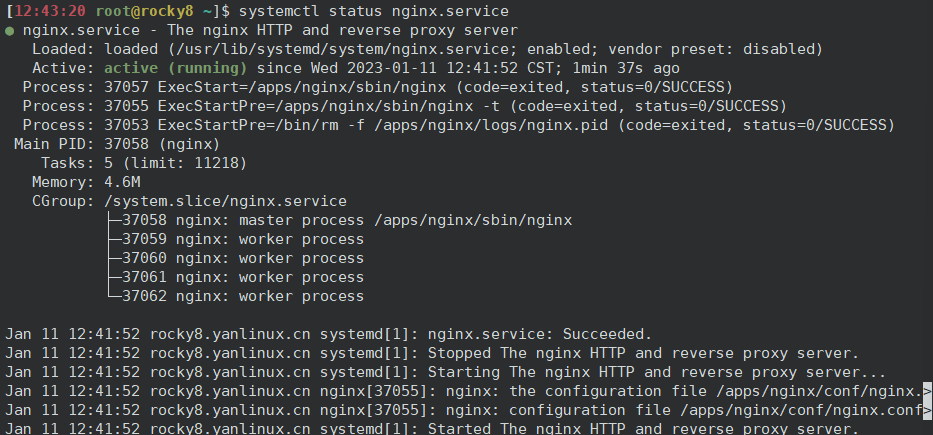Image resolution: width=933 pixels, height=435 pixels.
Task: Select worker process 37059 in the CGroup tree
Action: [x=243, y=239]
